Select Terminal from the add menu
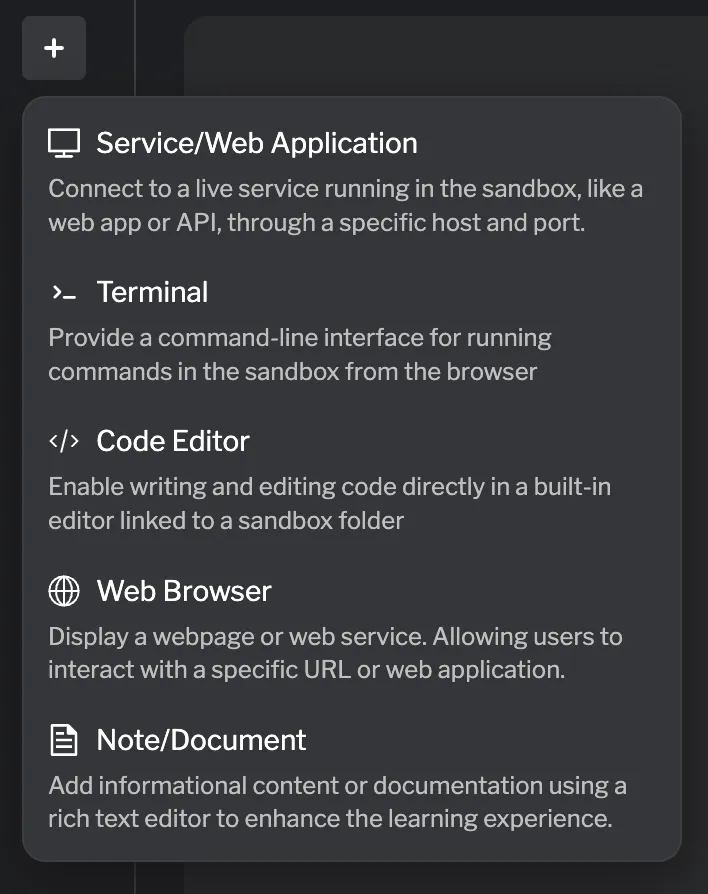The width and height of the screenshot is (708, 894). [x=152, y=292]
